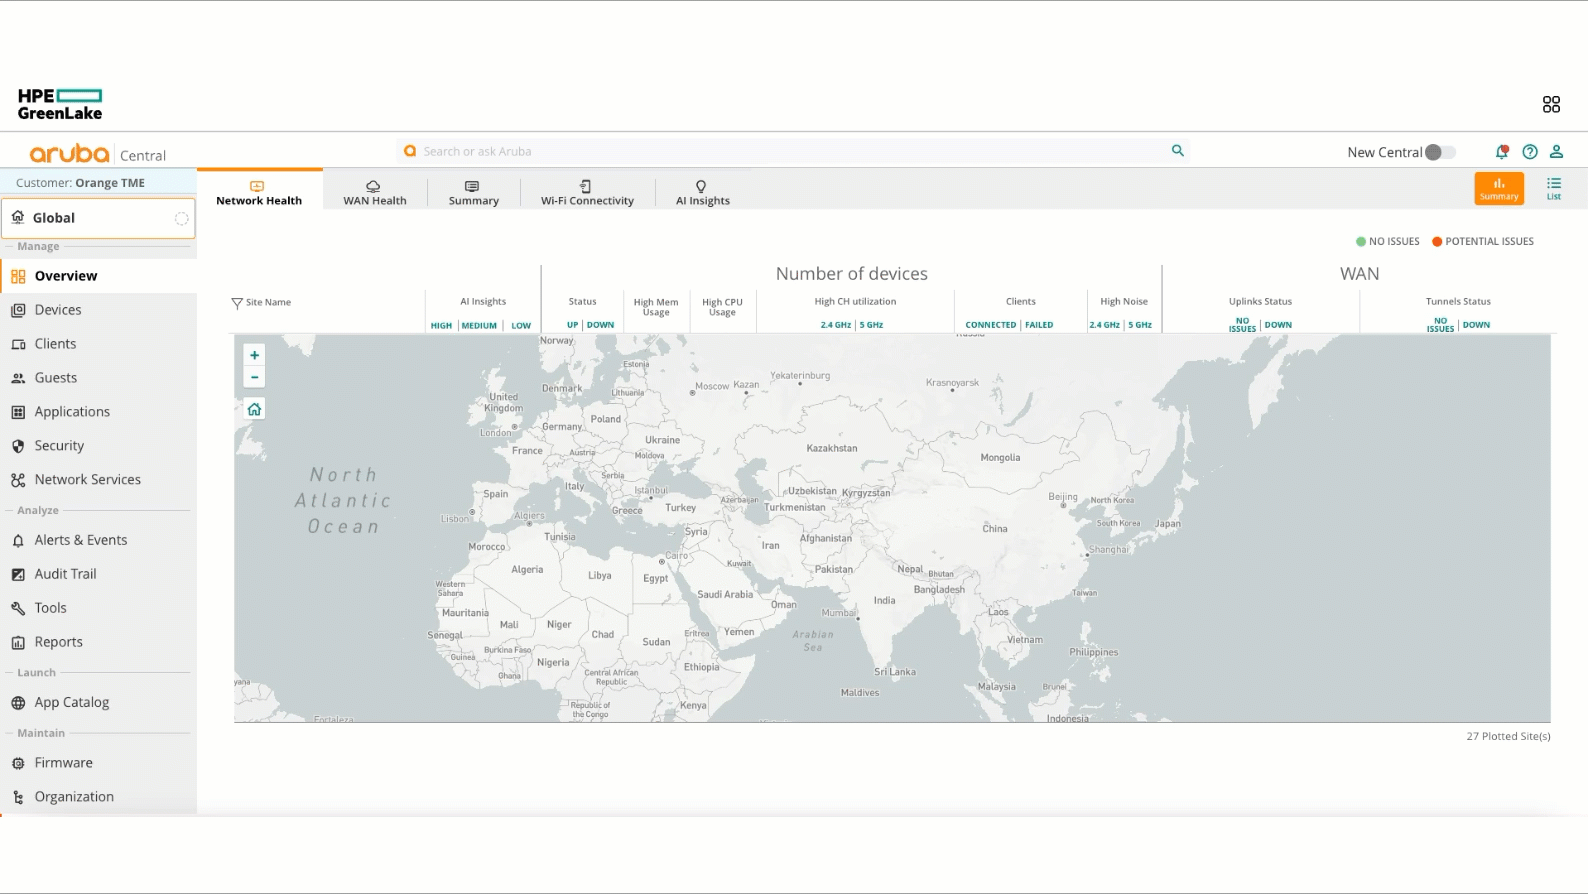
Task: Reset map to home view
Action: 254,409
